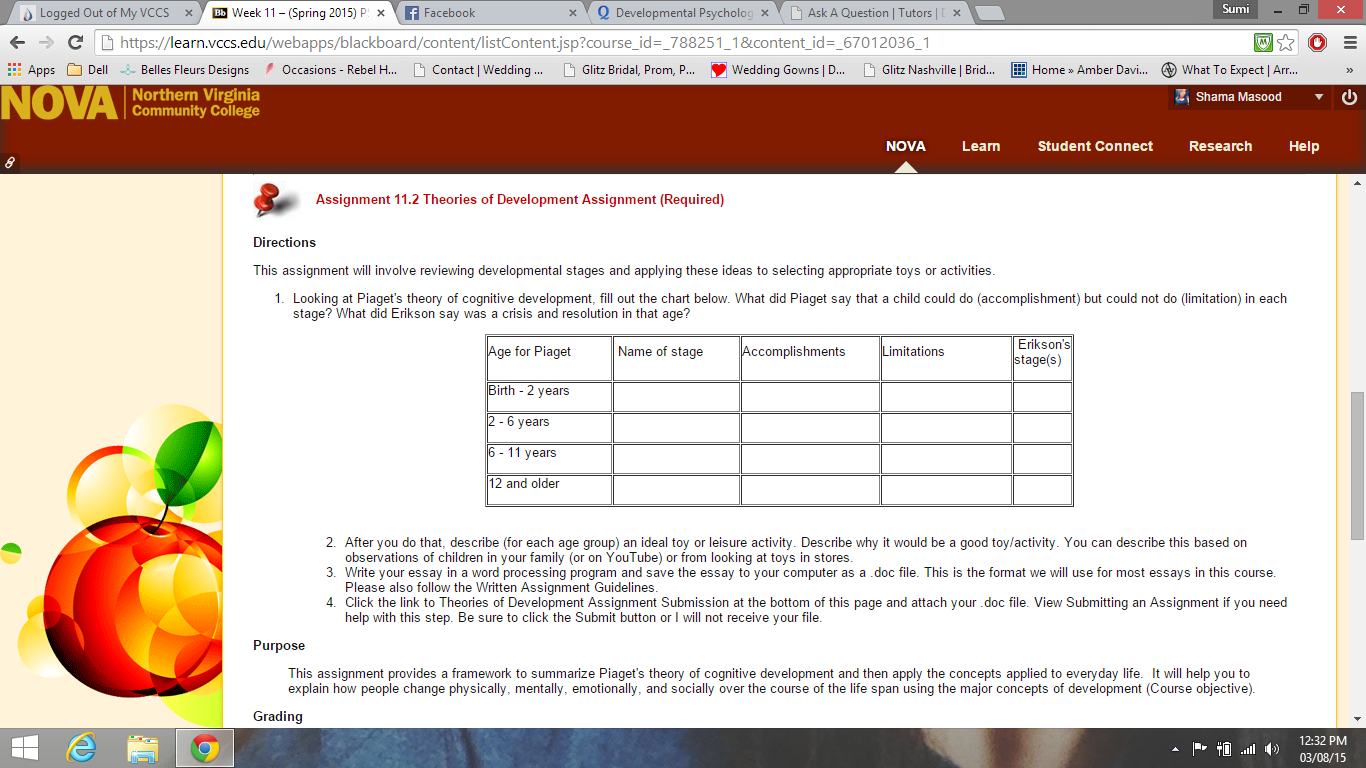Click the Blackboard logout power icon
Viewport: 1366px width, 768px height.
pyautogui.click(x=1349, y=97)
